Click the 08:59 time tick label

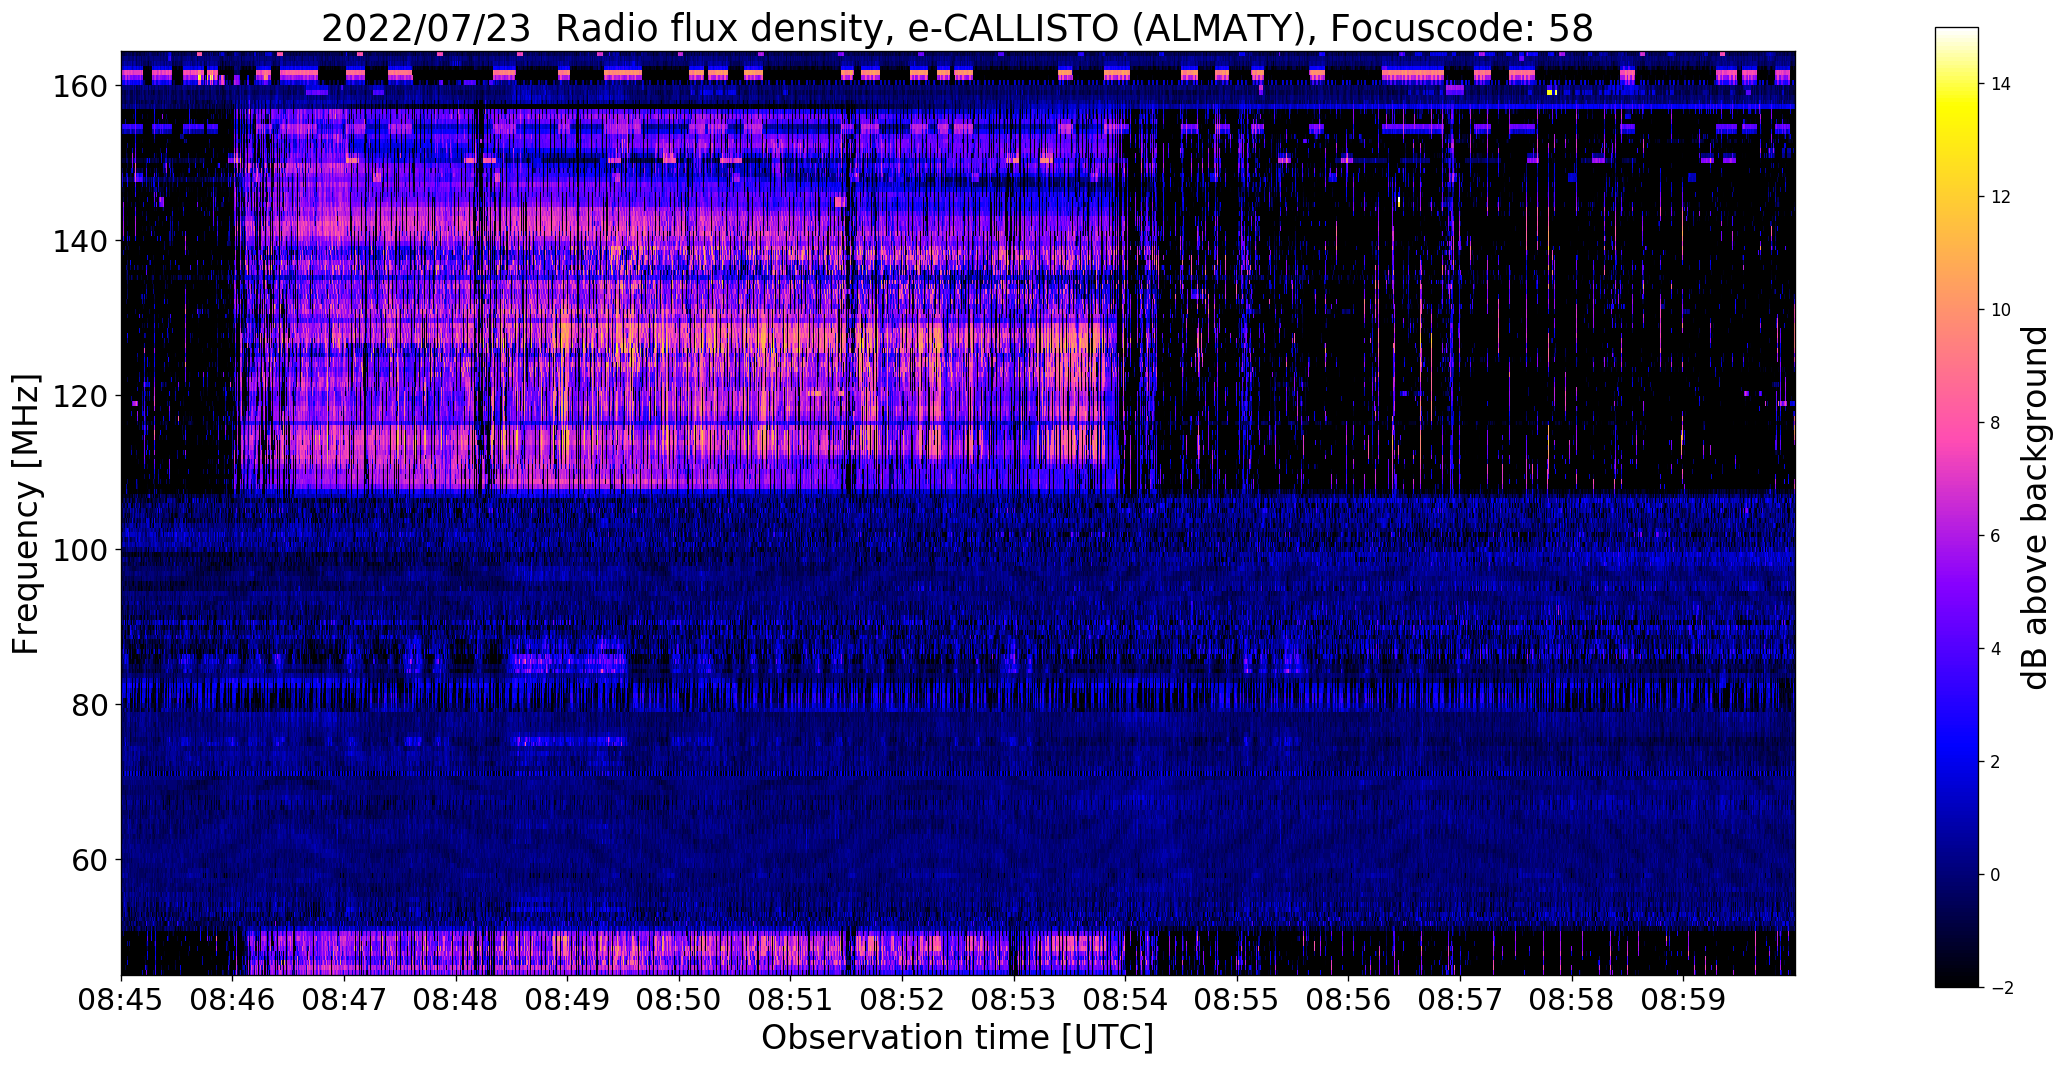(1683, 999)
